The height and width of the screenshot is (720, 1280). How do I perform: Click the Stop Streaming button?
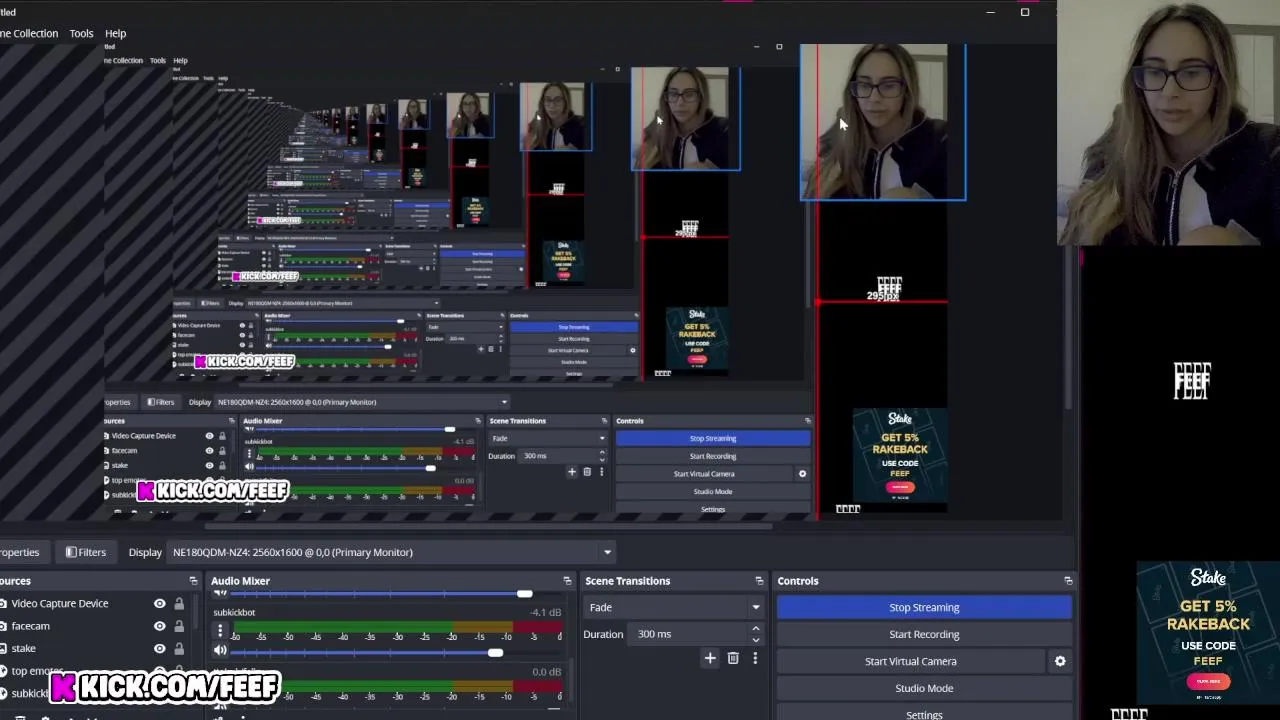[924, 607]
